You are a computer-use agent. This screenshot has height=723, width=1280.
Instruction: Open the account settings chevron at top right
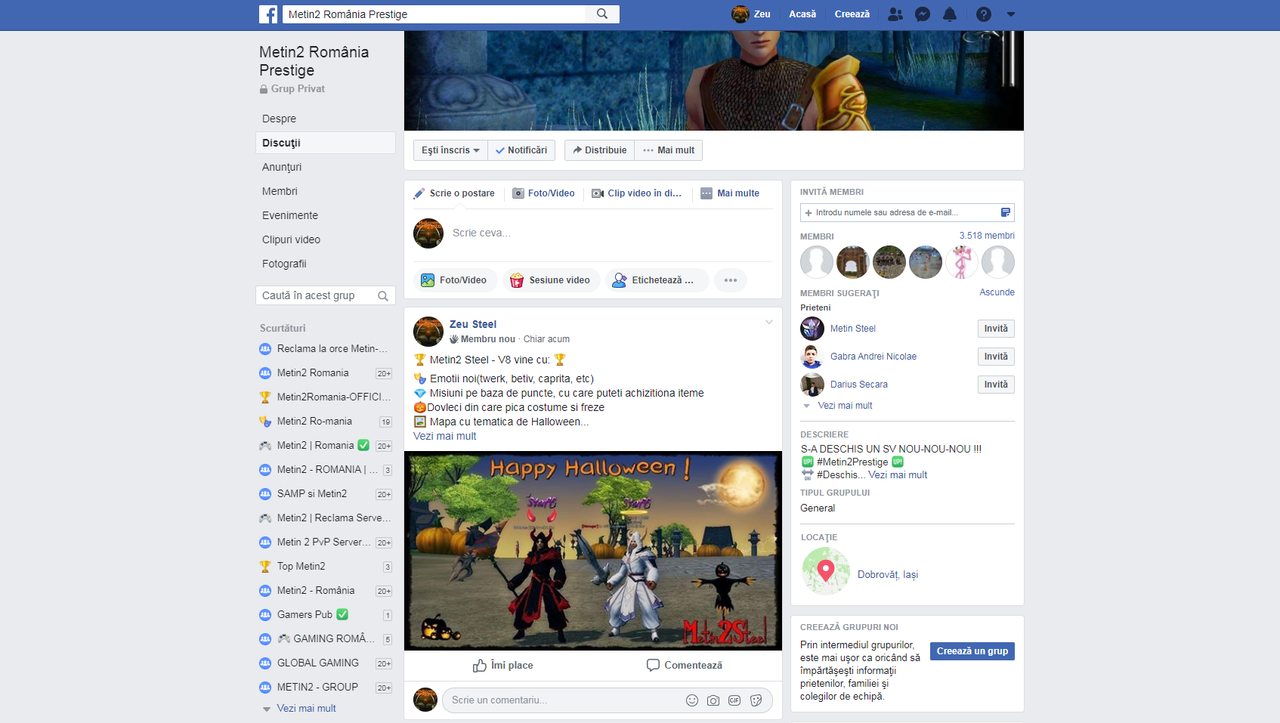coord(1010,14)
